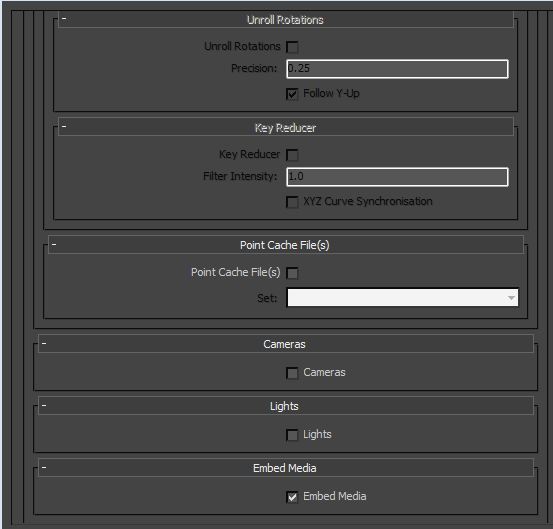Image resolution: width=553 pixels, height=529 pixels.
Task: Click the Key Reducer rollout title bar
Action: [286, 127]
